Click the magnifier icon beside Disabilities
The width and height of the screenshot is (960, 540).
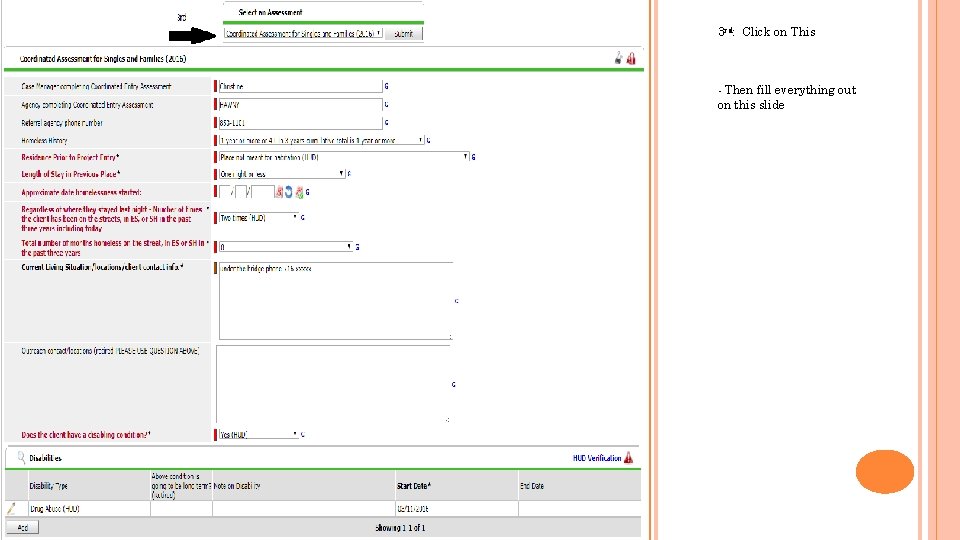pyautogui.click(x=21, y=457)
